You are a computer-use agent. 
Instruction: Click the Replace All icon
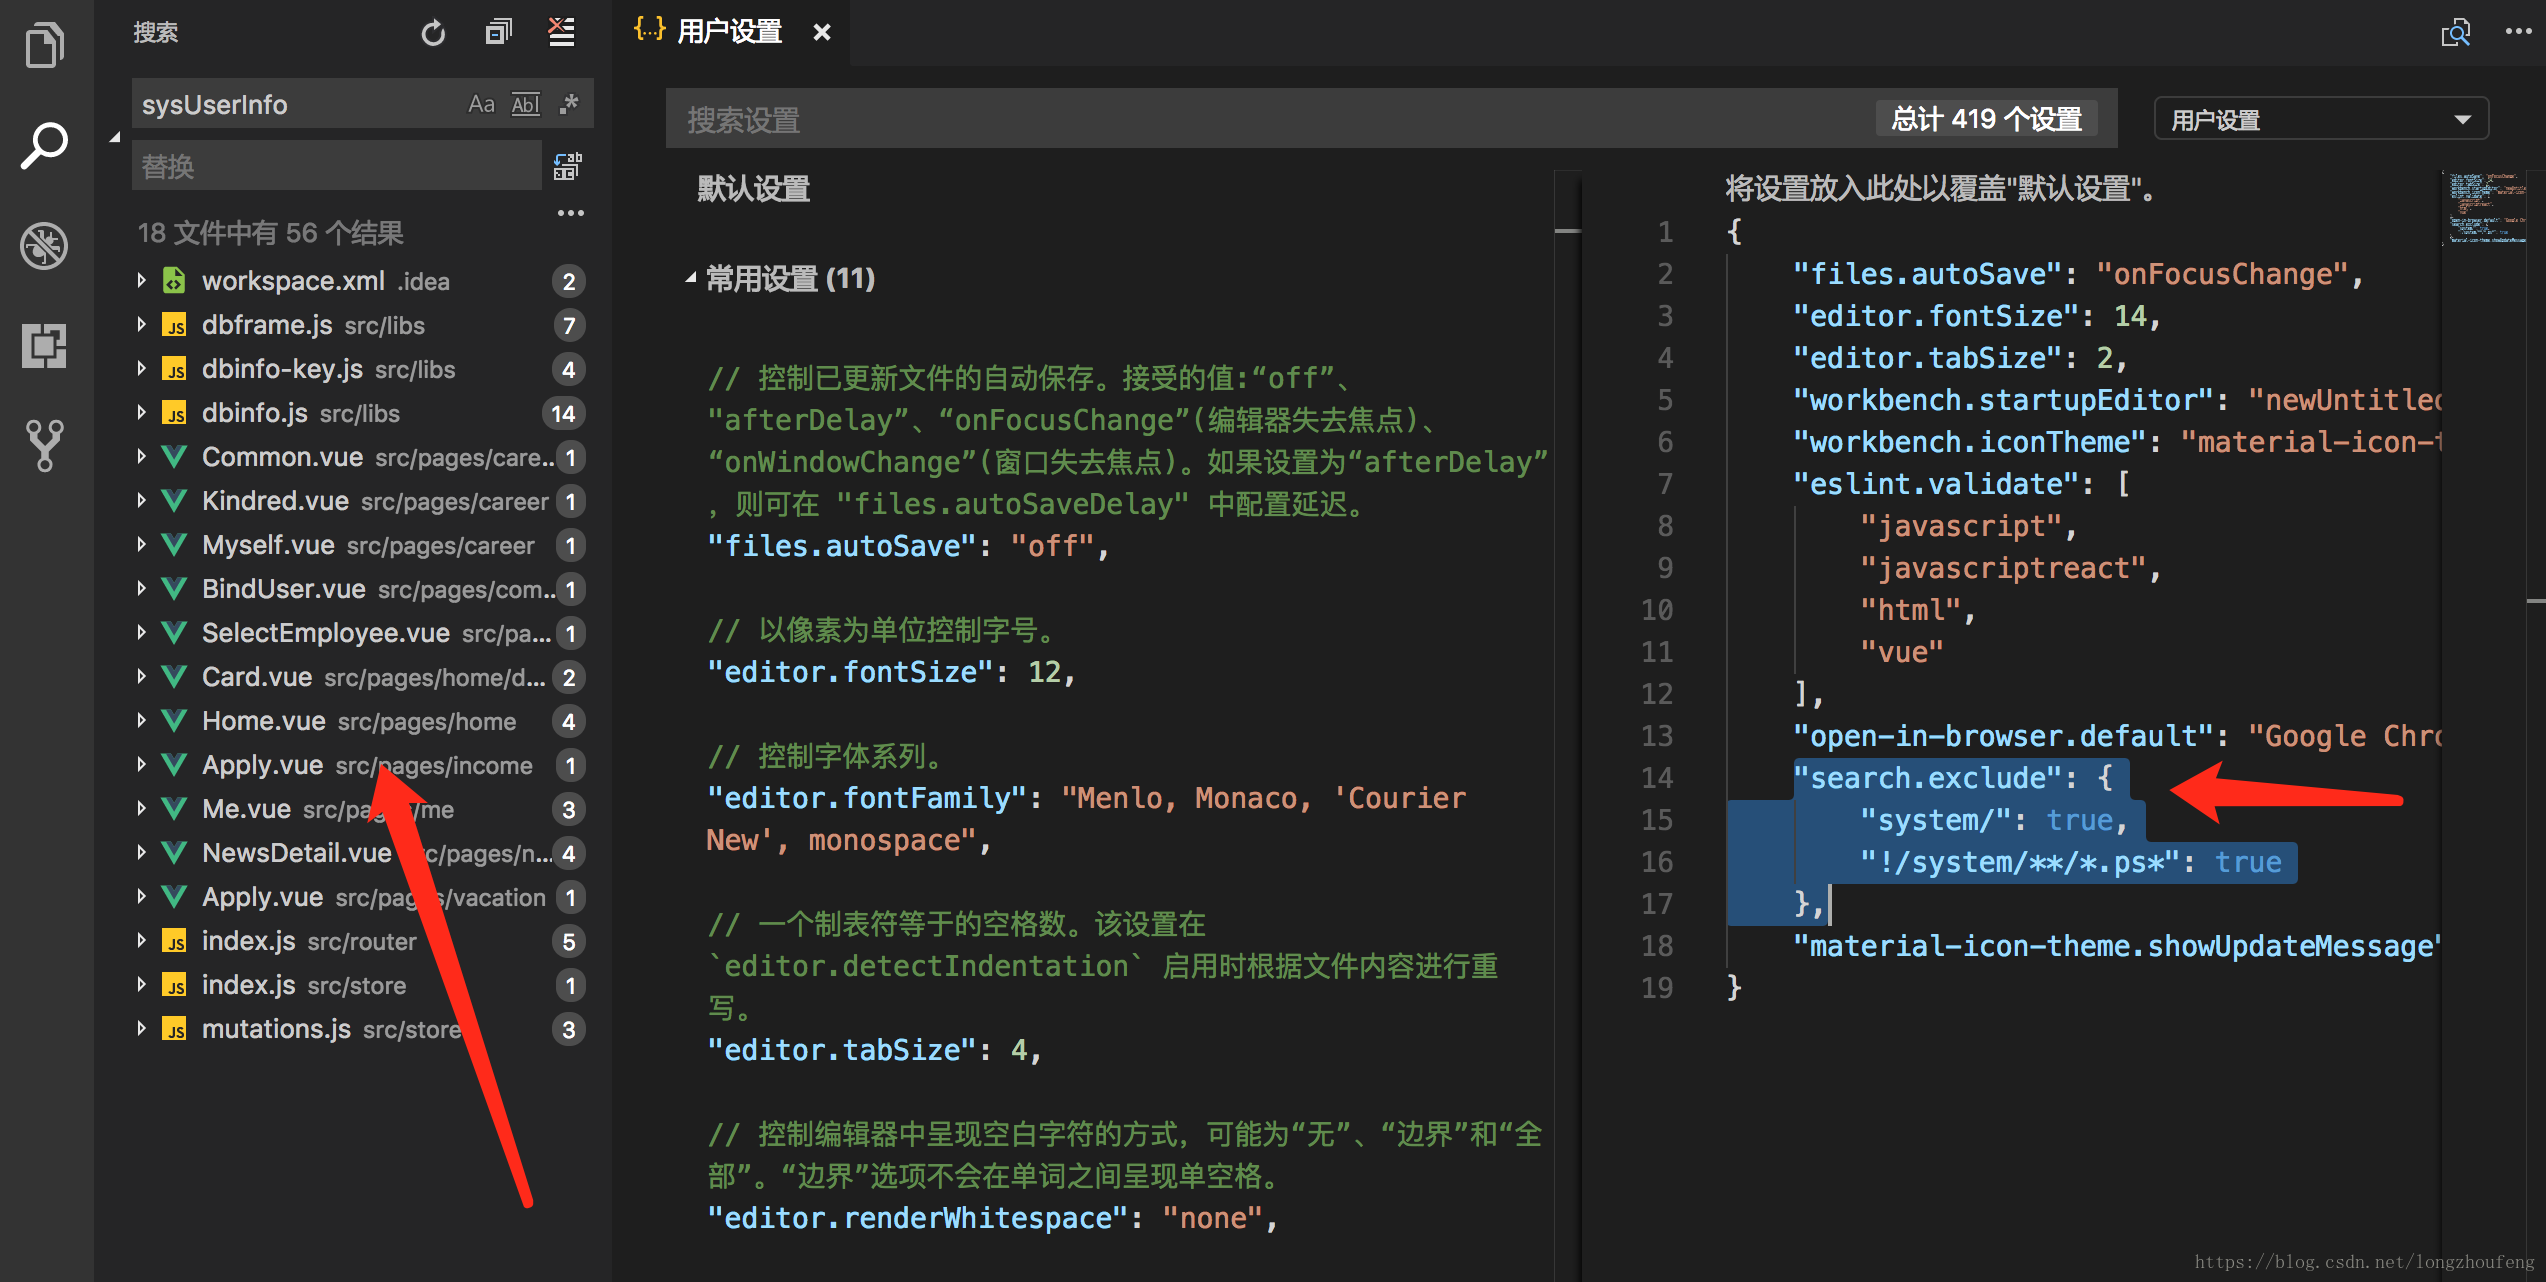click(568, 166)
